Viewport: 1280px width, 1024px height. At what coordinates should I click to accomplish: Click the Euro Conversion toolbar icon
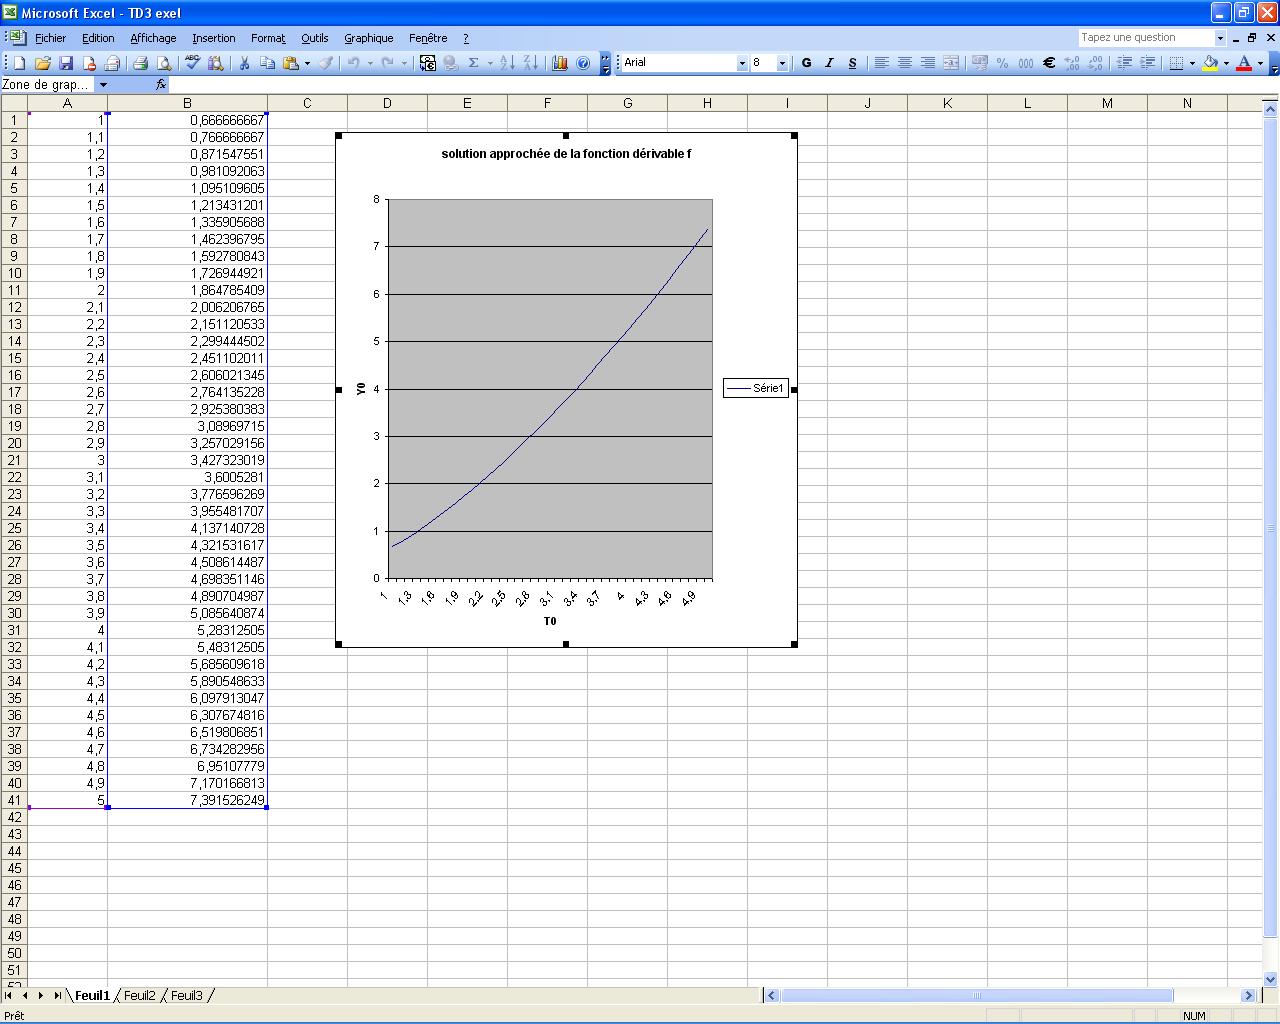428,63
